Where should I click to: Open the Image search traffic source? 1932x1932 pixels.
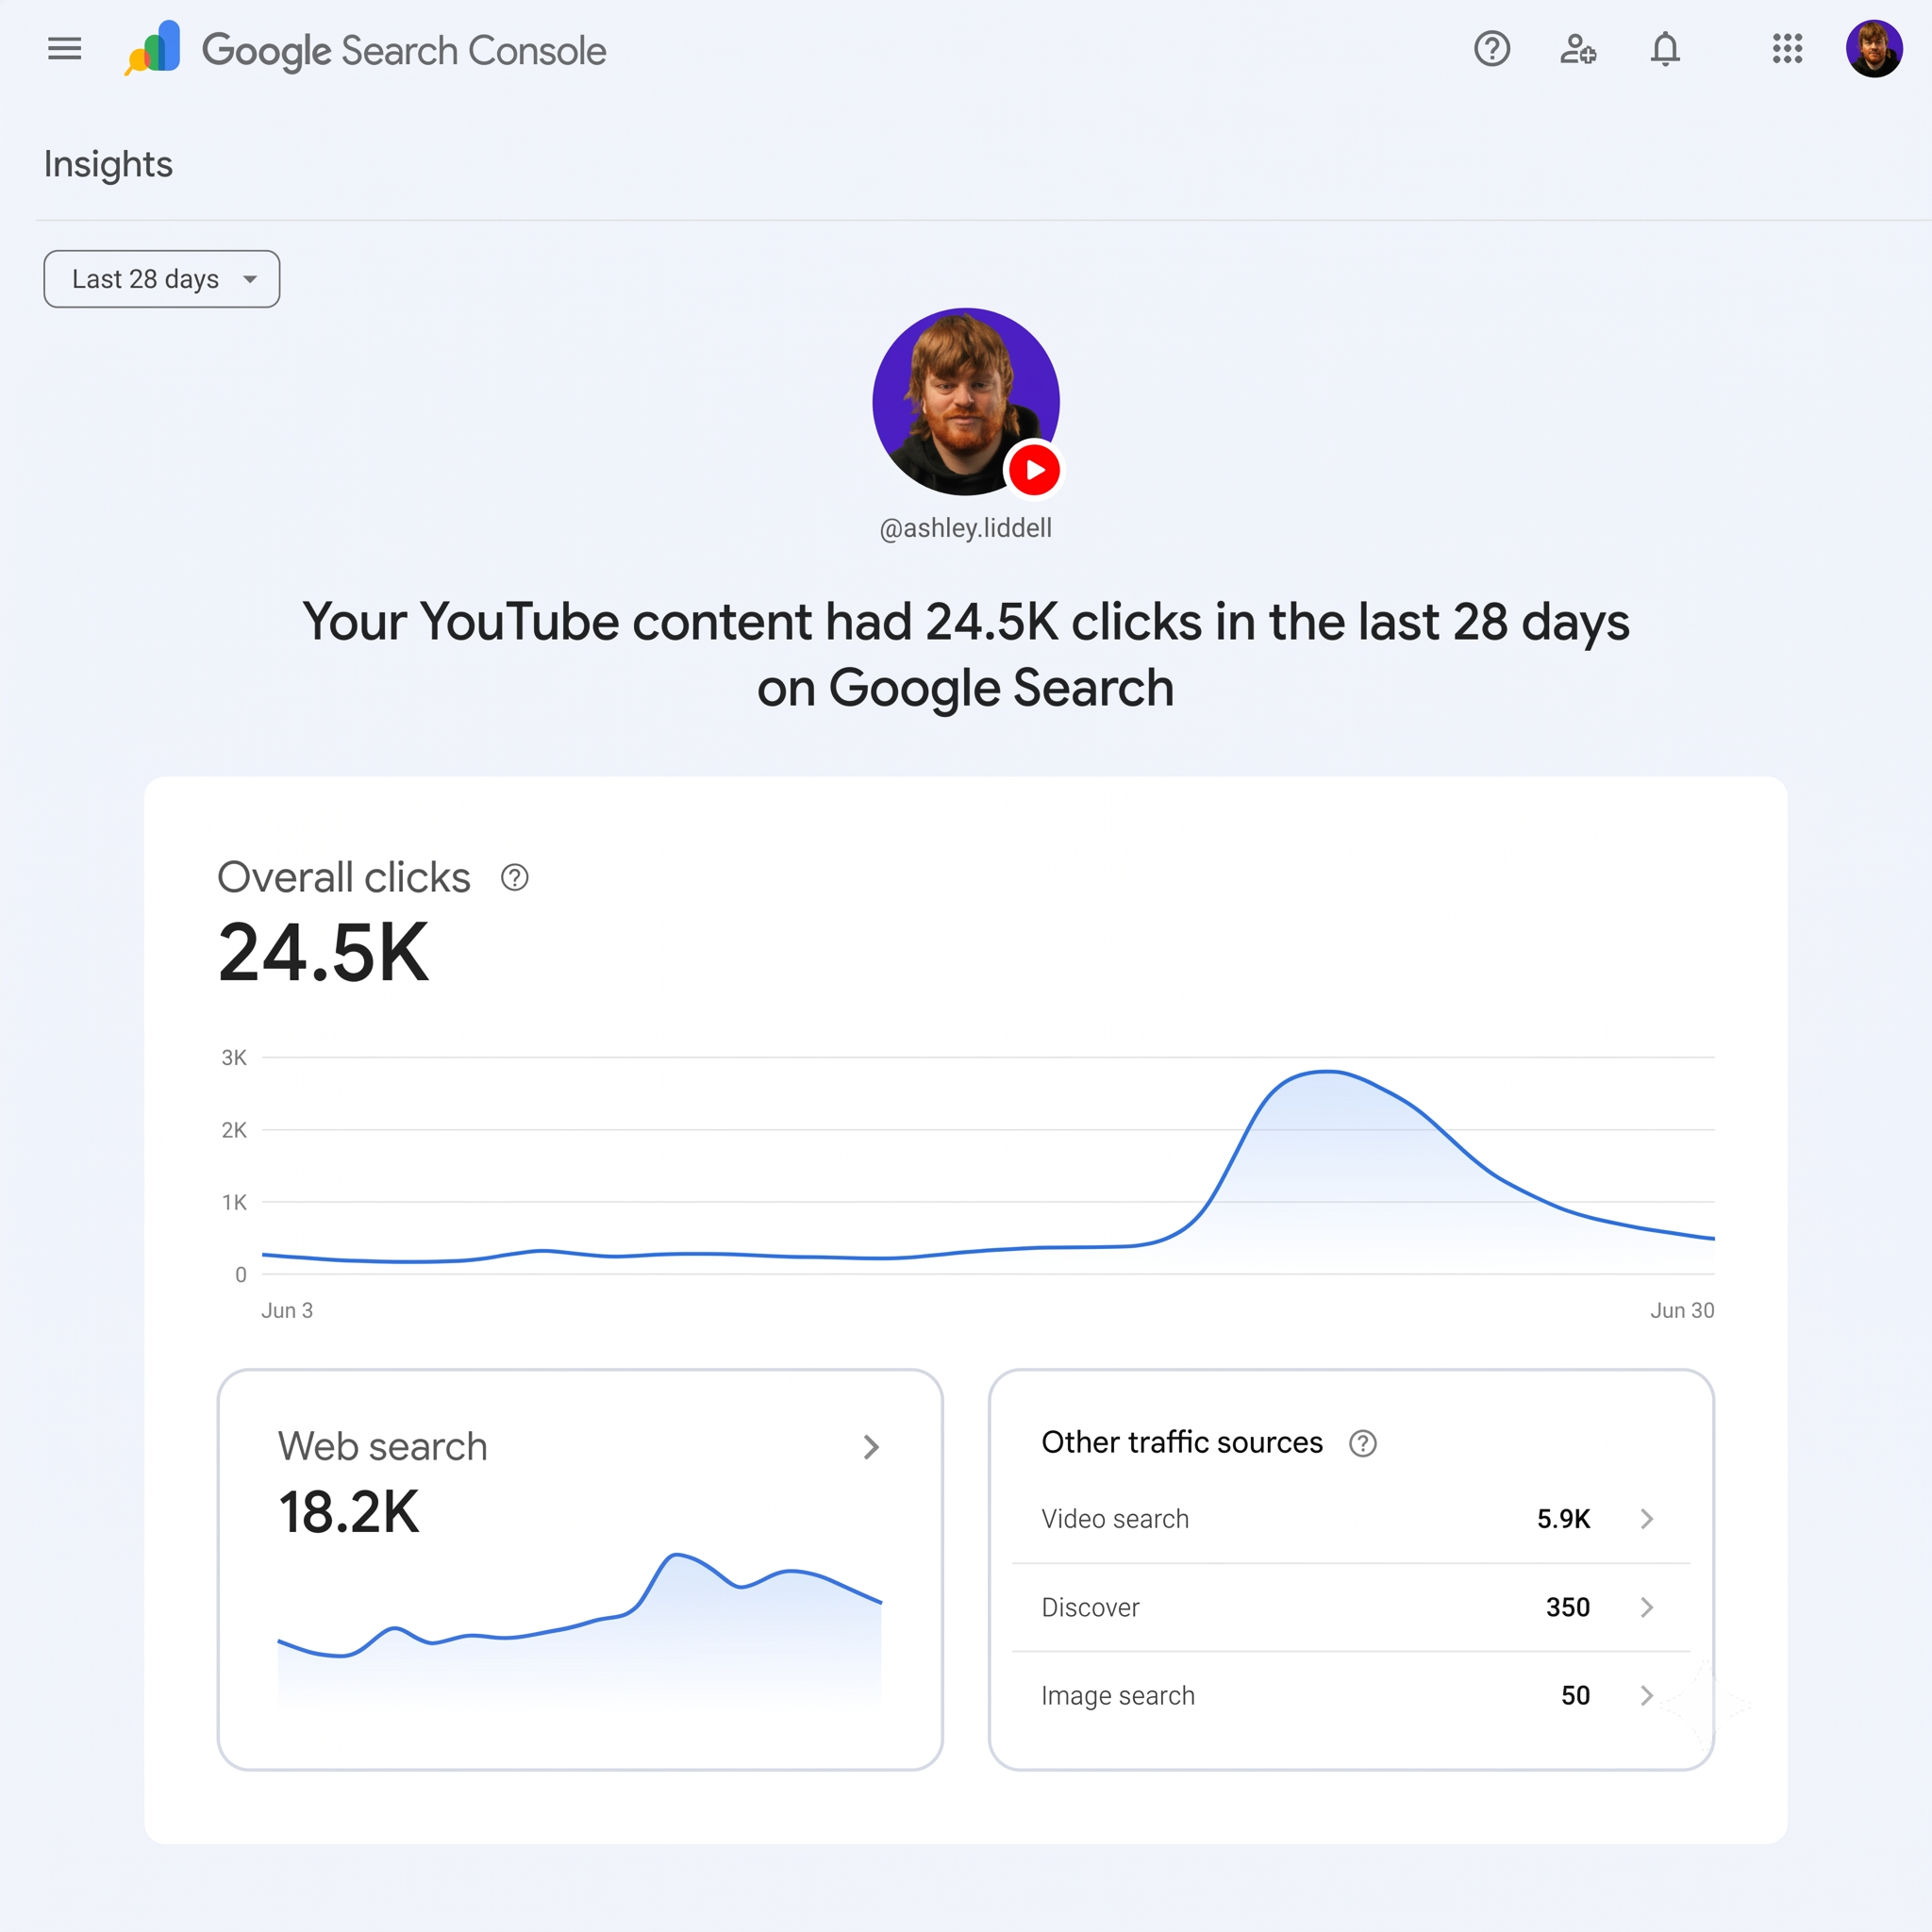coord(1351,1695)
